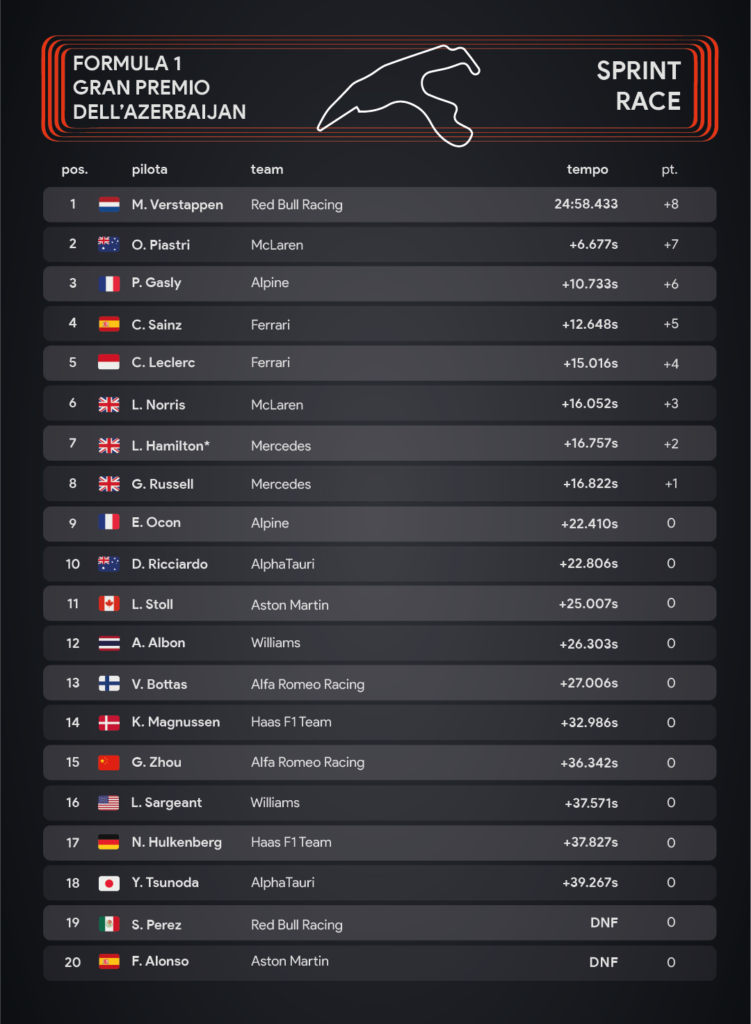Click the 'tempo' column header
This screenshot has width=751, height=1024.
click(587, 170)
